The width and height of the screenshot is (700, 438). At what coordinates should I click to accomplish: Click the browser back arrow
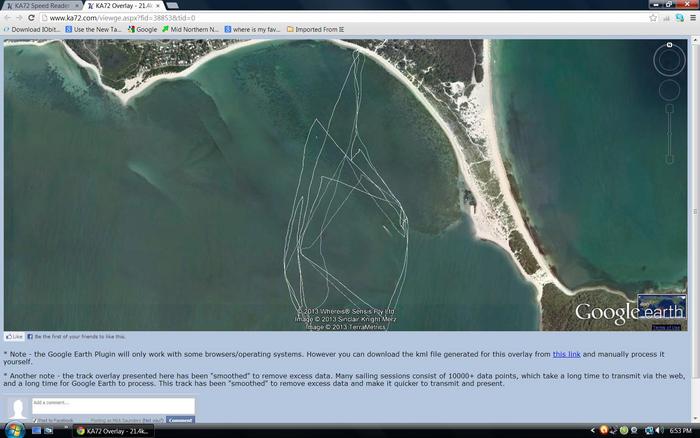(8, 18)
